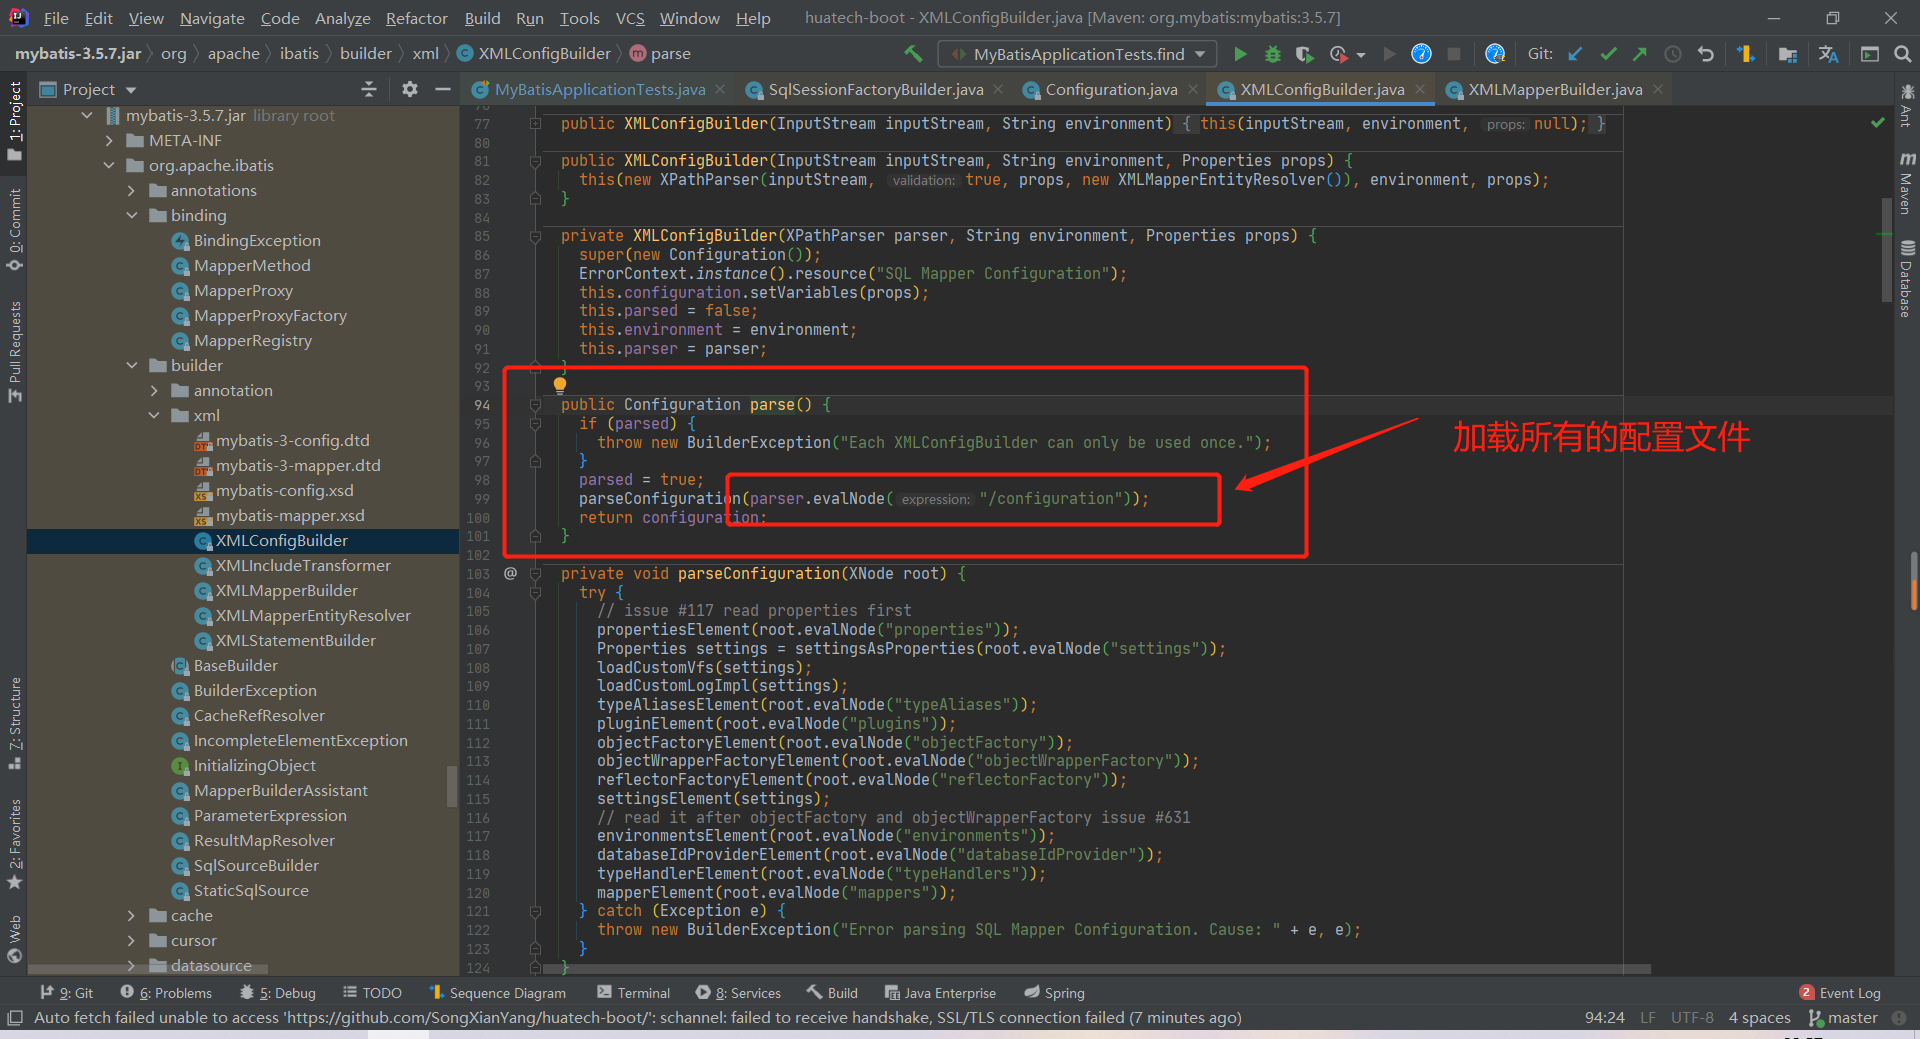Click the editor horizontal scrollbar
1920x1039 pixels.
click(1095, 969)
